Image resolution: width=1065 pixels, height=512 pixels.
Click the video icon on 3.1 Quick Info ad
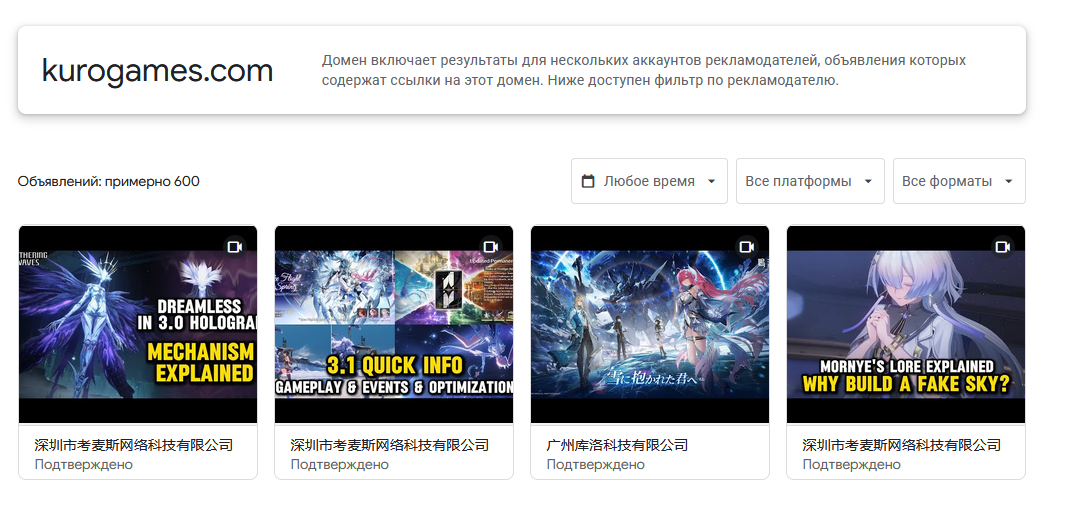[x=490, y=246]
